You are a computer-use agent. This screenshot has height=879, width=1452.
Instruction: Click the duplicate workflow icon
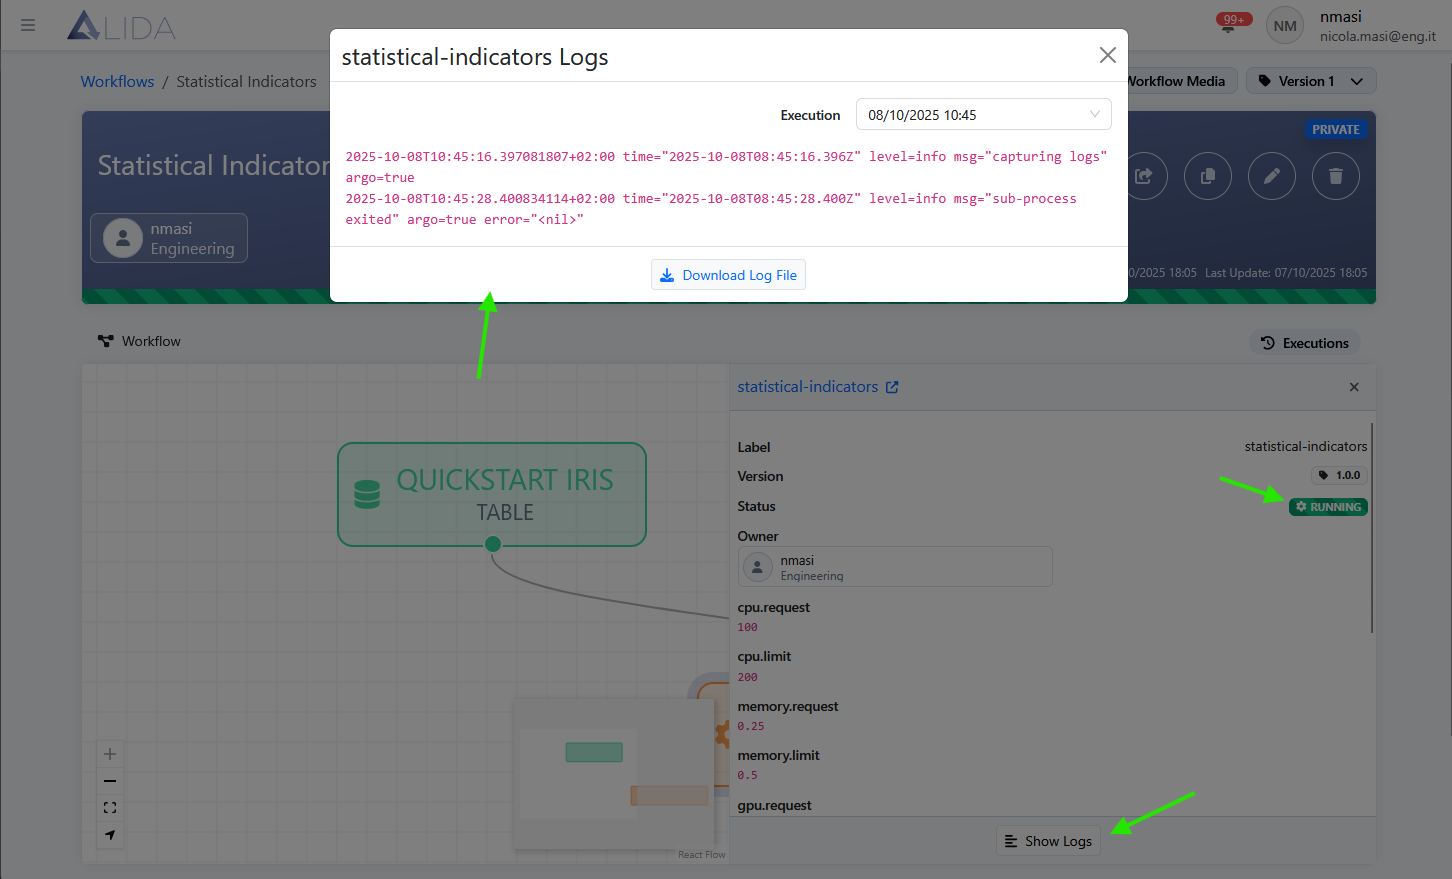[1208, 176]
